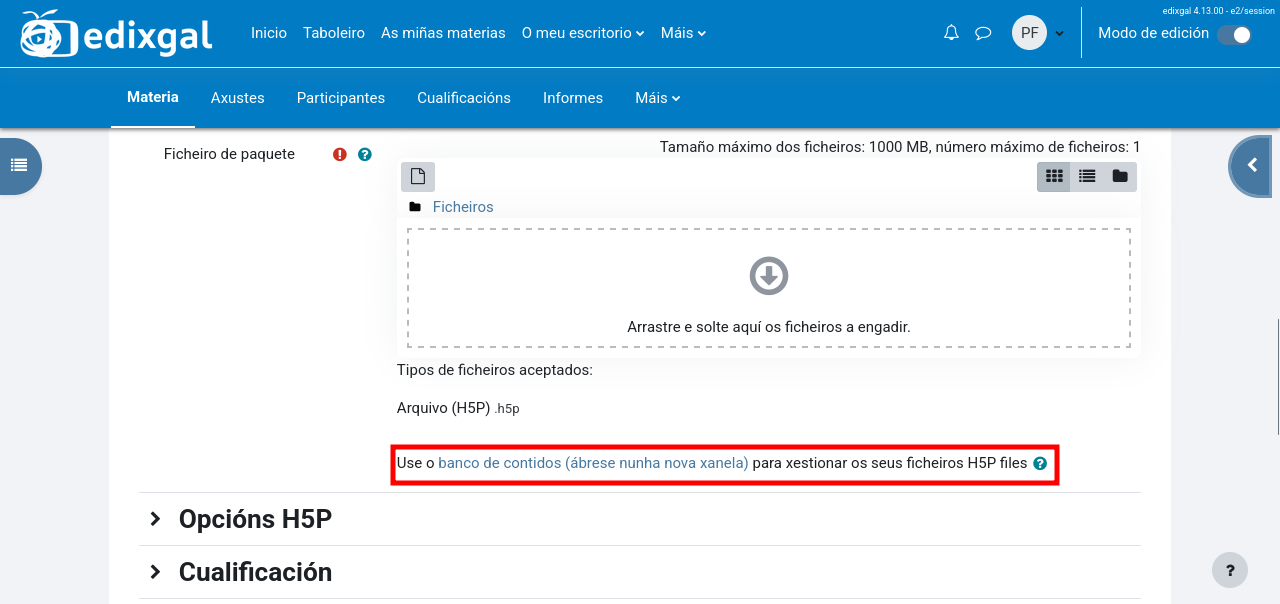Go to the Cualificacións tab
Viewport: 1280px width, 604px height.
coord(464,98)
